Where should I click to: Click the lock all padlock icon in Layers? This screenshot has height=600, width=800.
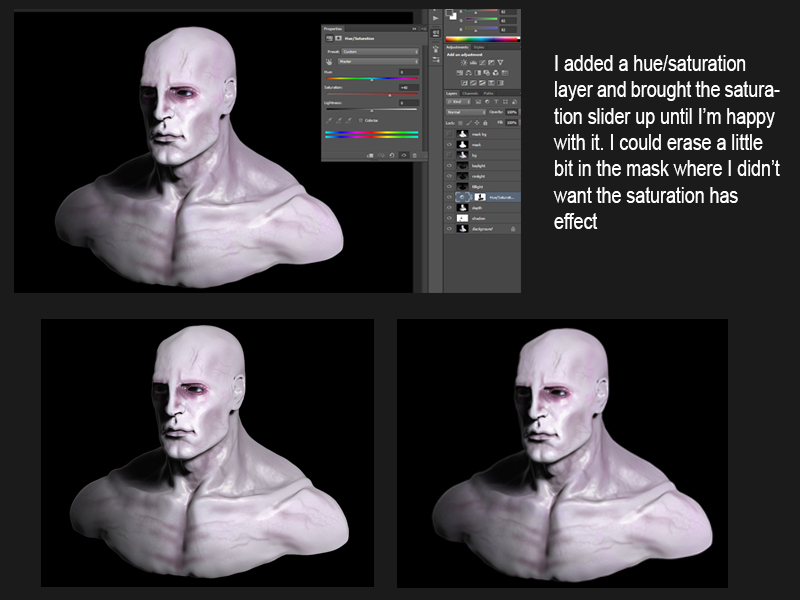(485, 121)
